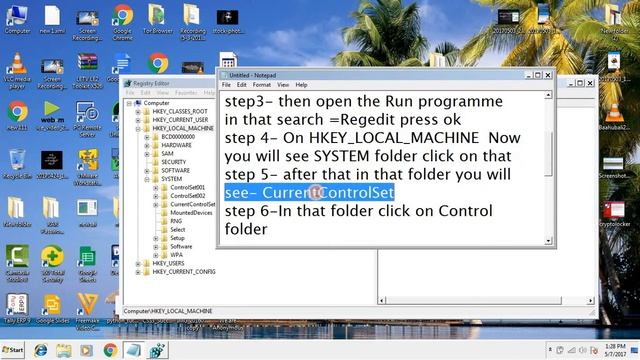Open the Baahubali2 VLC file icon
The height and width of the screenshot is (360, 640).
614,116
